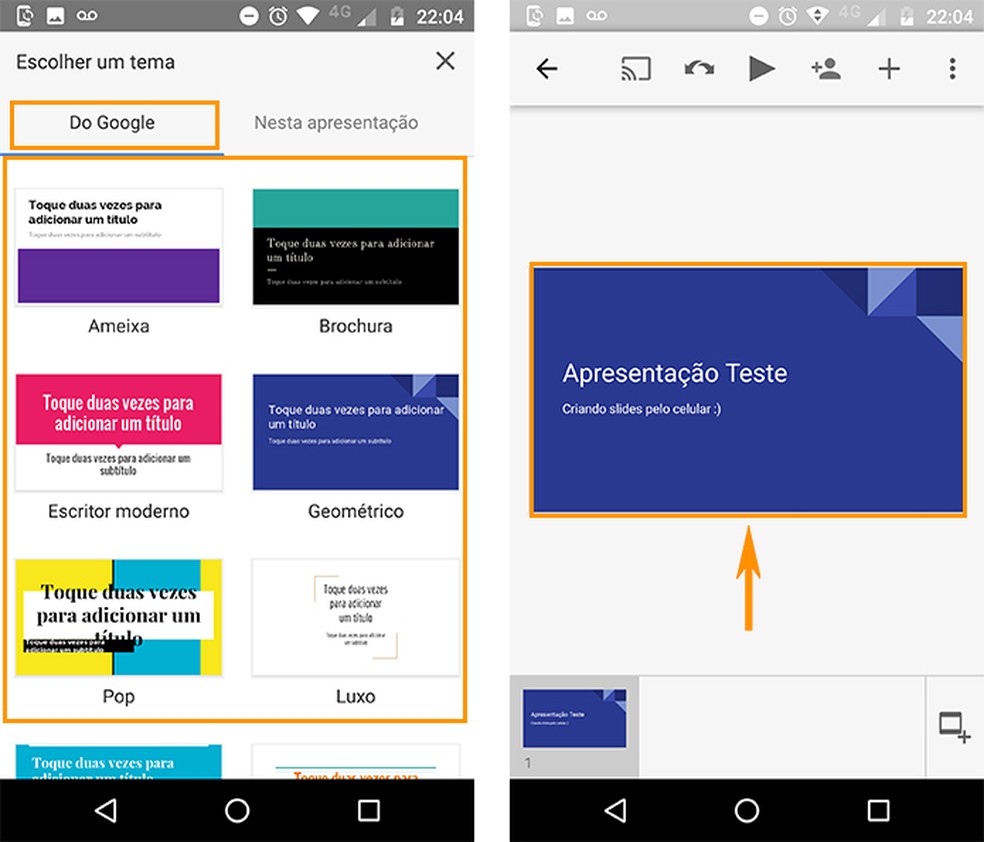Insert new content with the plus icon
The image size is (984, 842).
coord(889,68)
